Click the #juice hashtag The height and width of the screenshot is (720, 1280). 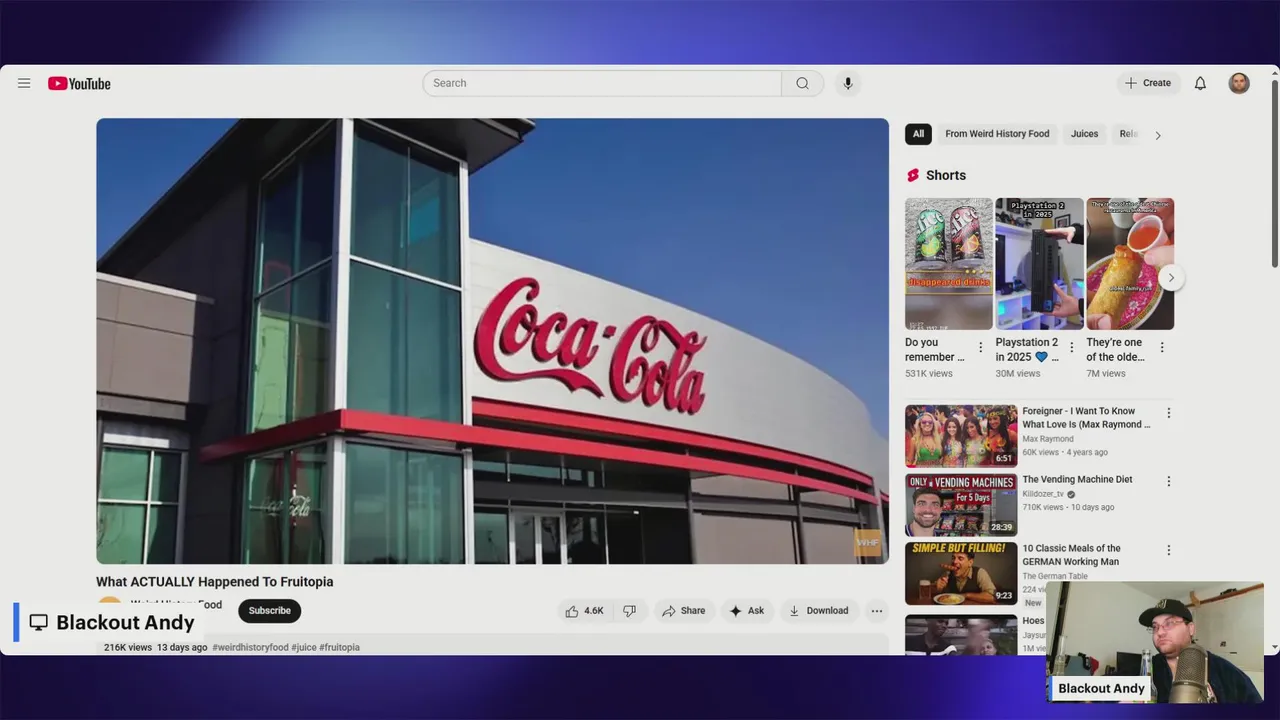point(304,648)
